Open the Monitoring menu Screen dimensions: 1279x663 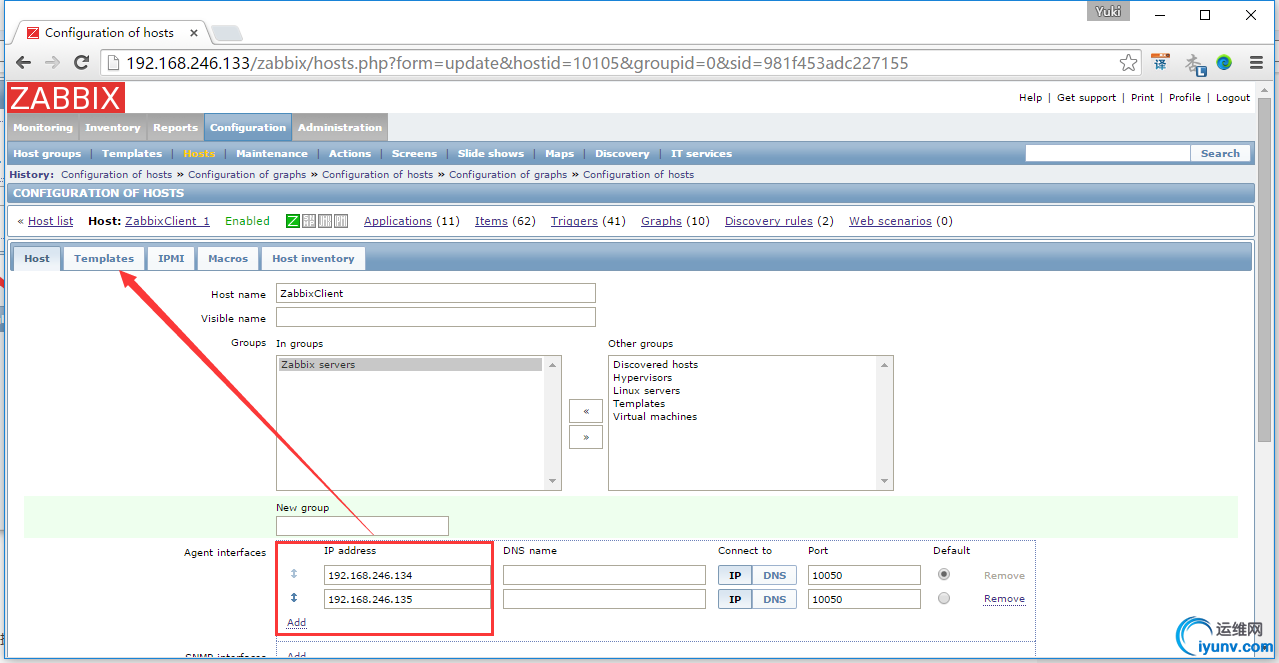(x=43, y=127)
